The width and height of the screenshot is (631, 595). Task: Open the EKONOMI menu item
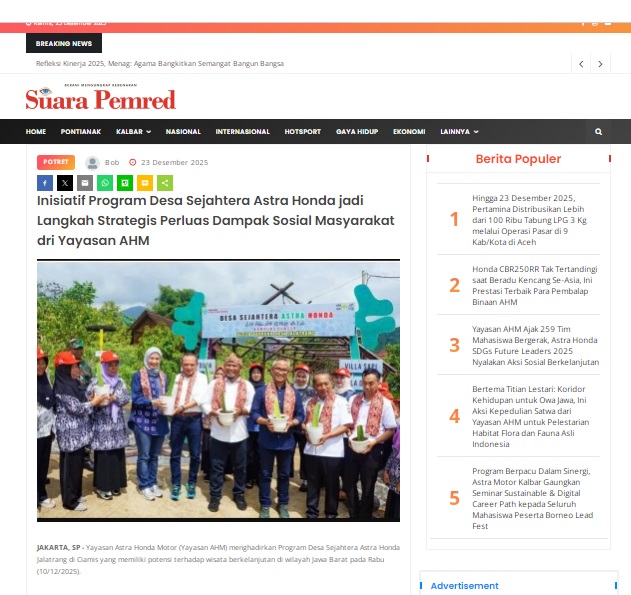tap(409, 132)
